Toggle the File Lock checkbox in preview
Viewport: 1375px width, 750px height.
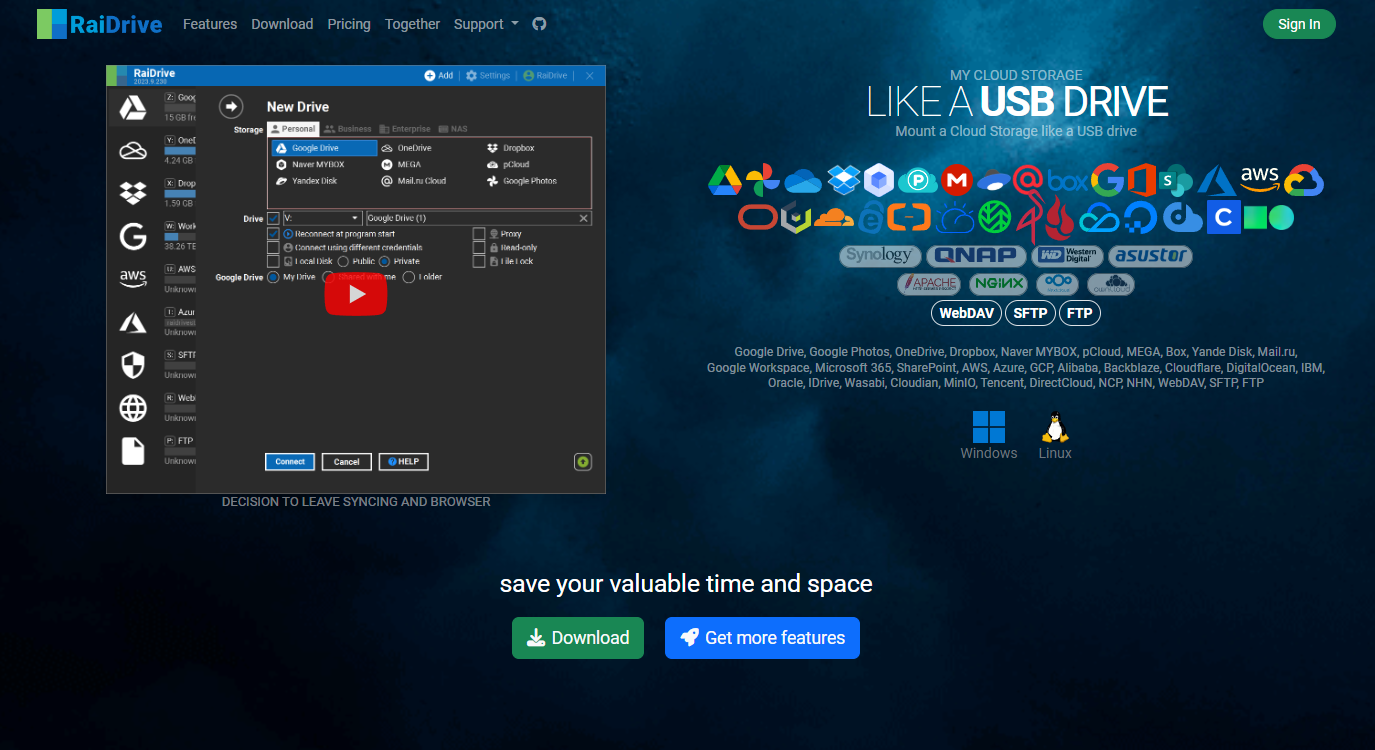pos(479,261)
